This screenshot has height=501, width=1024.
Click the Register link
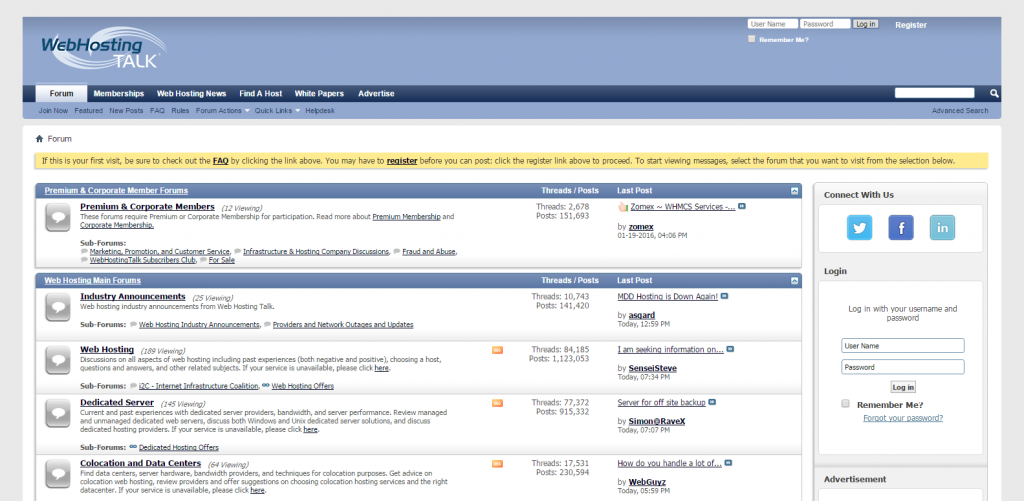click(x=910, y=25)
